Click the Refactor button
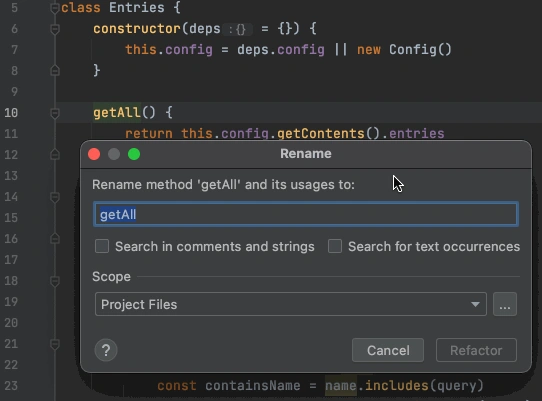Image resolution: width=542 pixels, height=401 pixels. pyautogui.click(x=476, y=350)
